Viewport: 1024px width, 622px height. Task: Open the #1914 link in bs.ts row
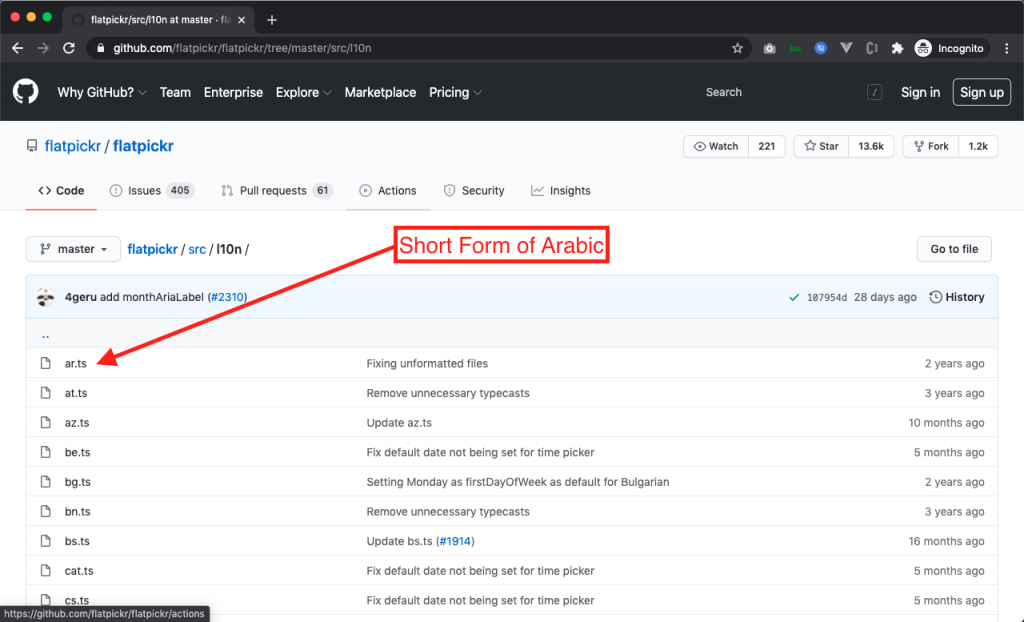pyautogui.click(x=455, y=541)
